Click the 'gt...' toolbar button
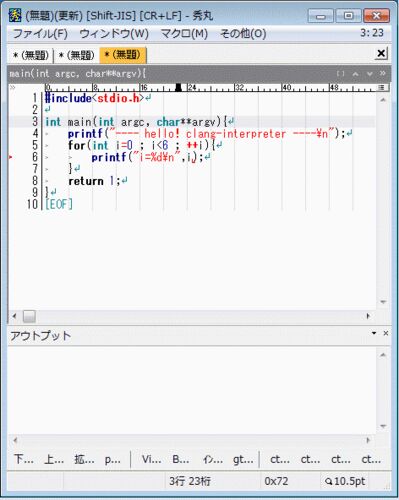The height and width of the screenshot is (500, 399). (x=243, y=459)
